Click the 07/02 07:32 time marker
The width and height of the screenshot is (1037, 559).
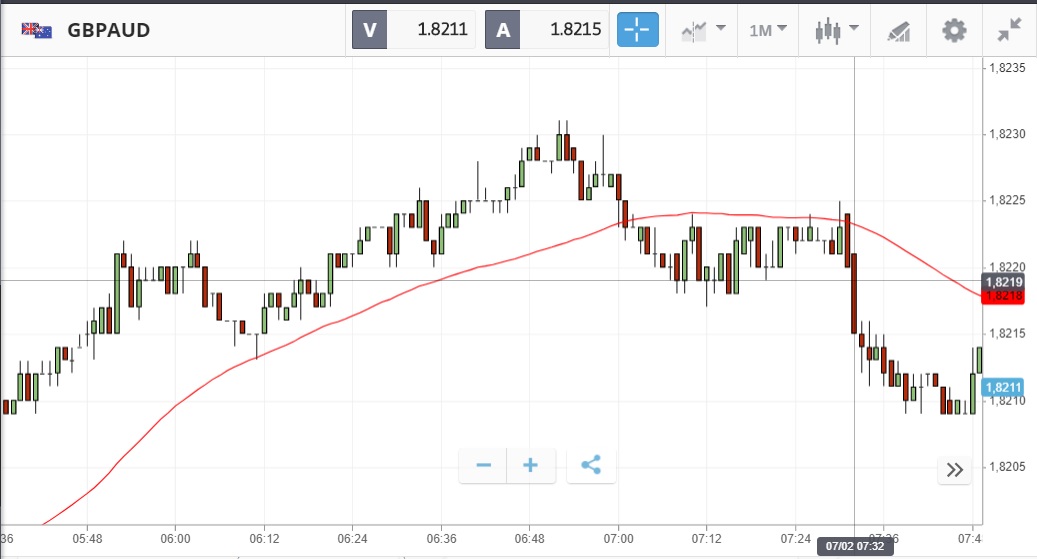tap(855, 546)
